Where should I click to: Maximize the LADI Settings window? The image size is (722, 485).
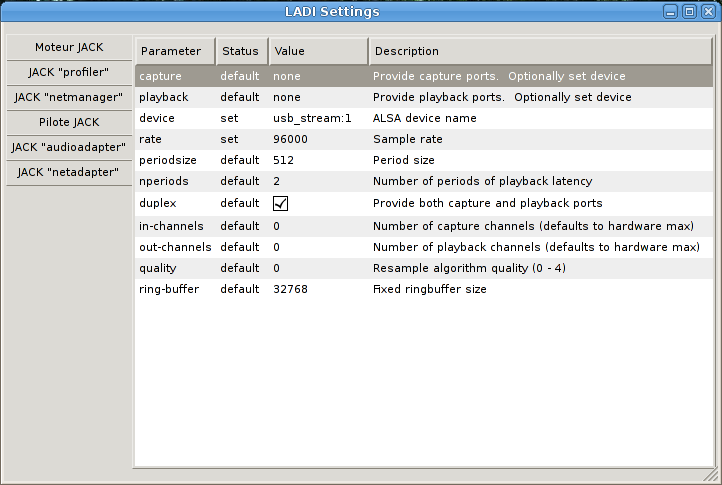click(x=689, y=12)
